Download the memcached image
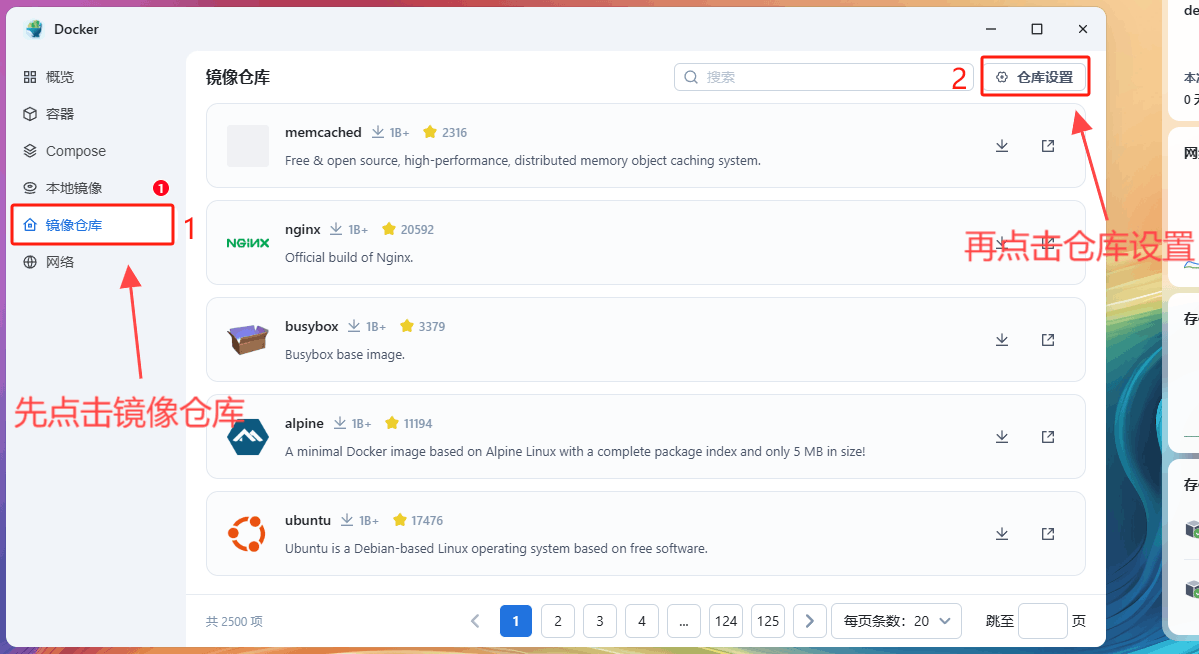 (1001, 146)
